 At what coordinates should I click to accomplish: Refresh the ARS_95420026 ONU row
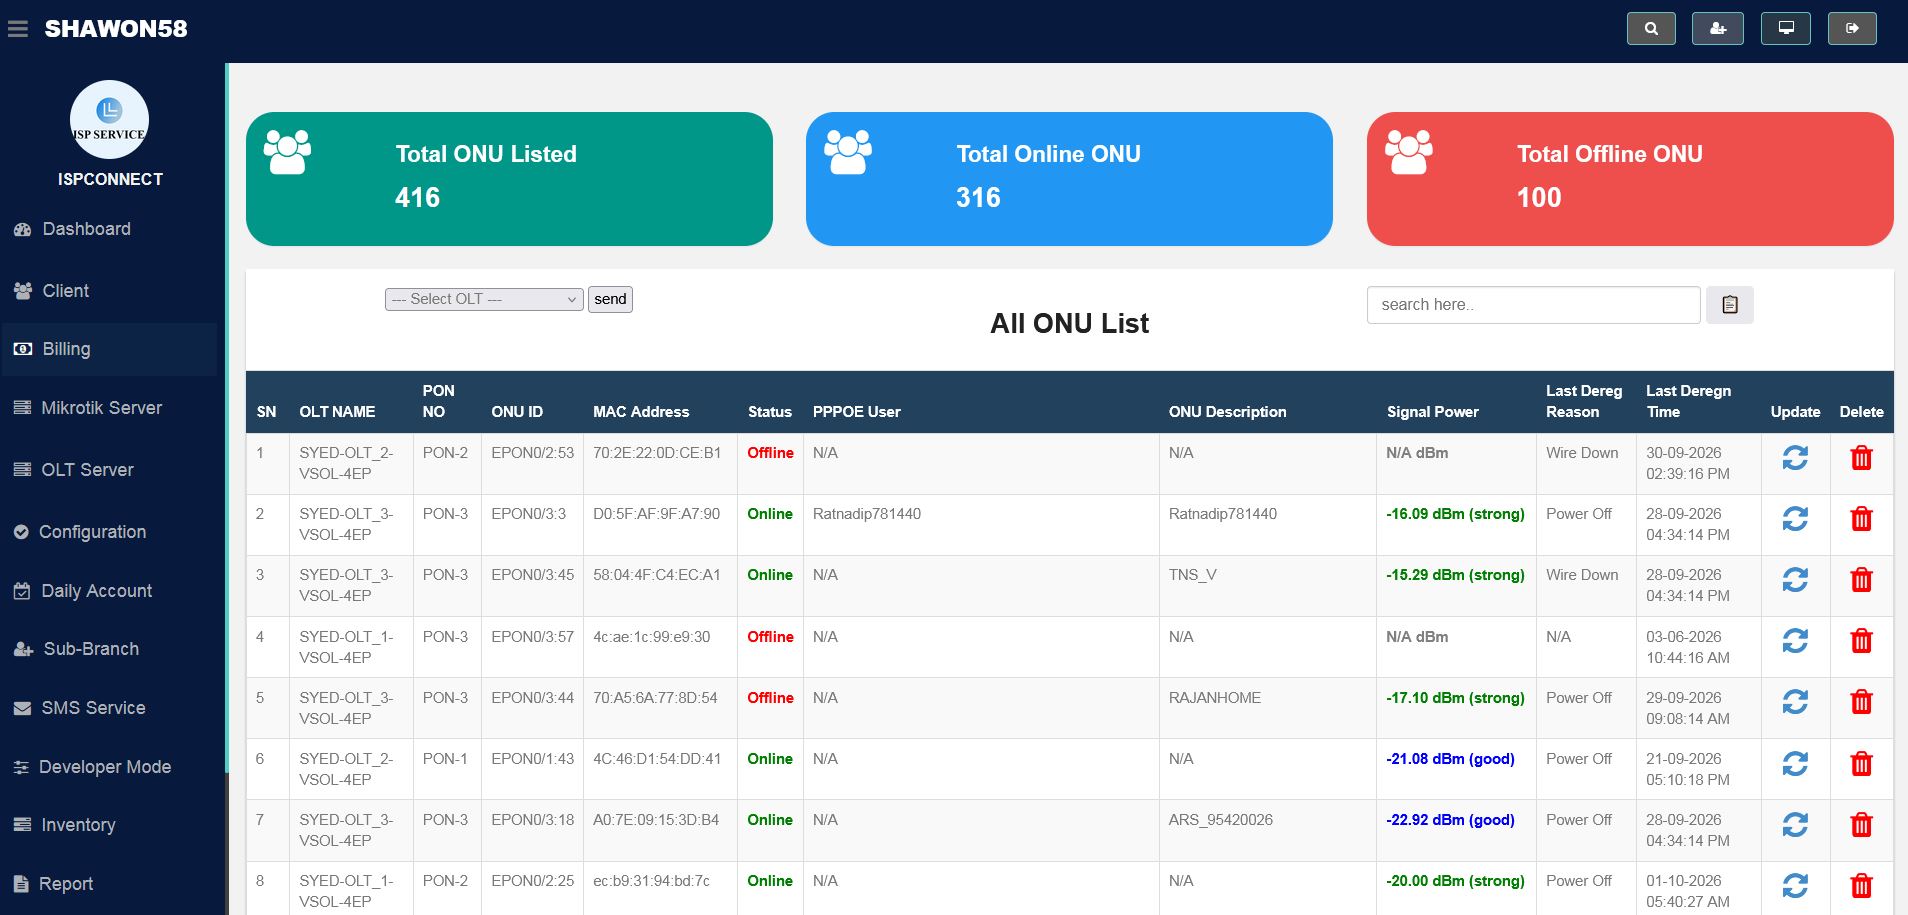click(1795, 824)
